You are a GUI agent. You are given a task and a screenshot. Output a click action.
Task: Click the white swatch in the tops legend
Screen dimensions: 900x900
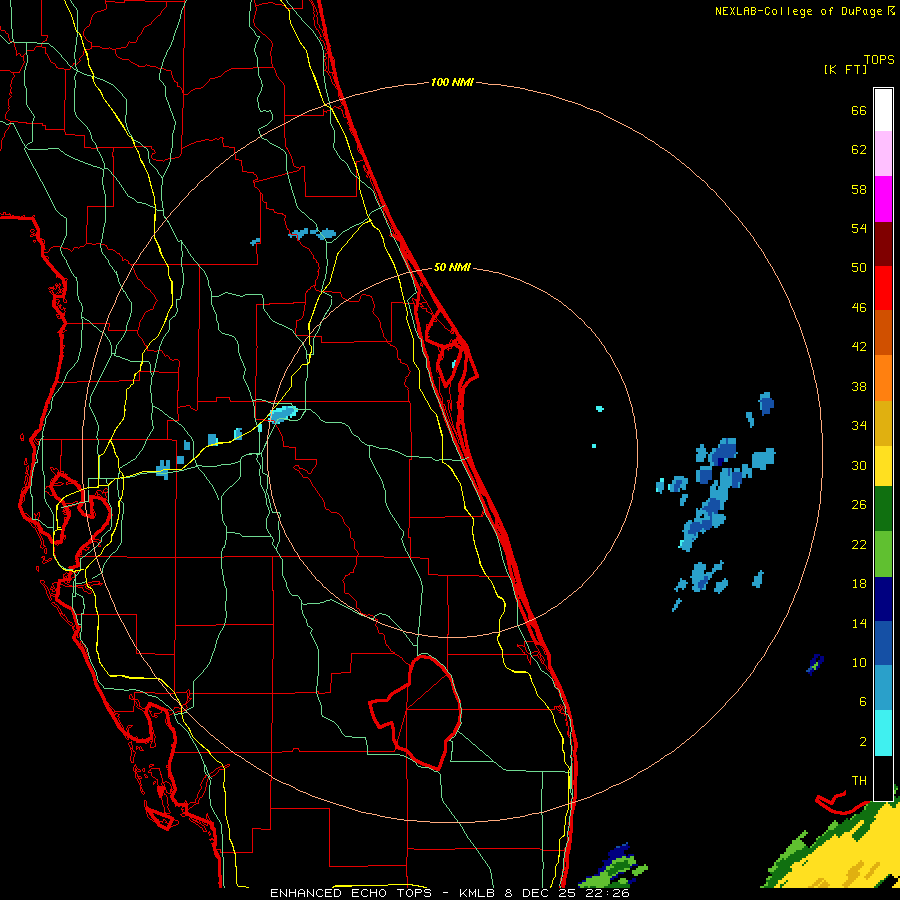click(883, 110)
